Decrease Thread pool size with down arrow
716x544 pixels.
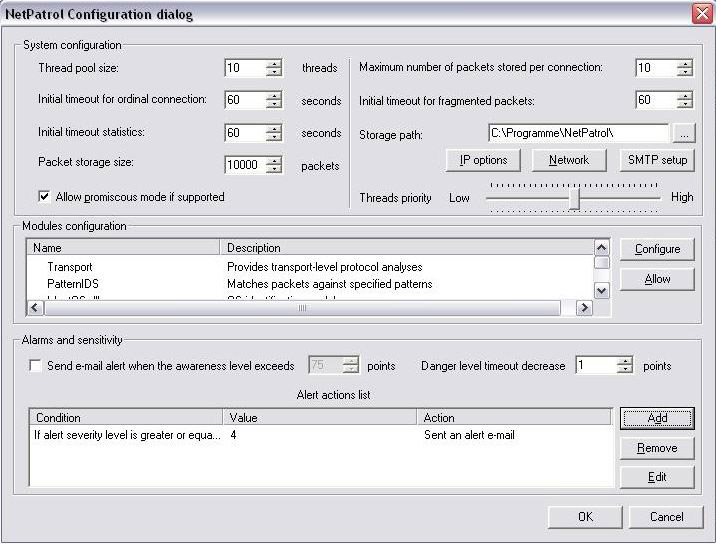click(274, 72)
